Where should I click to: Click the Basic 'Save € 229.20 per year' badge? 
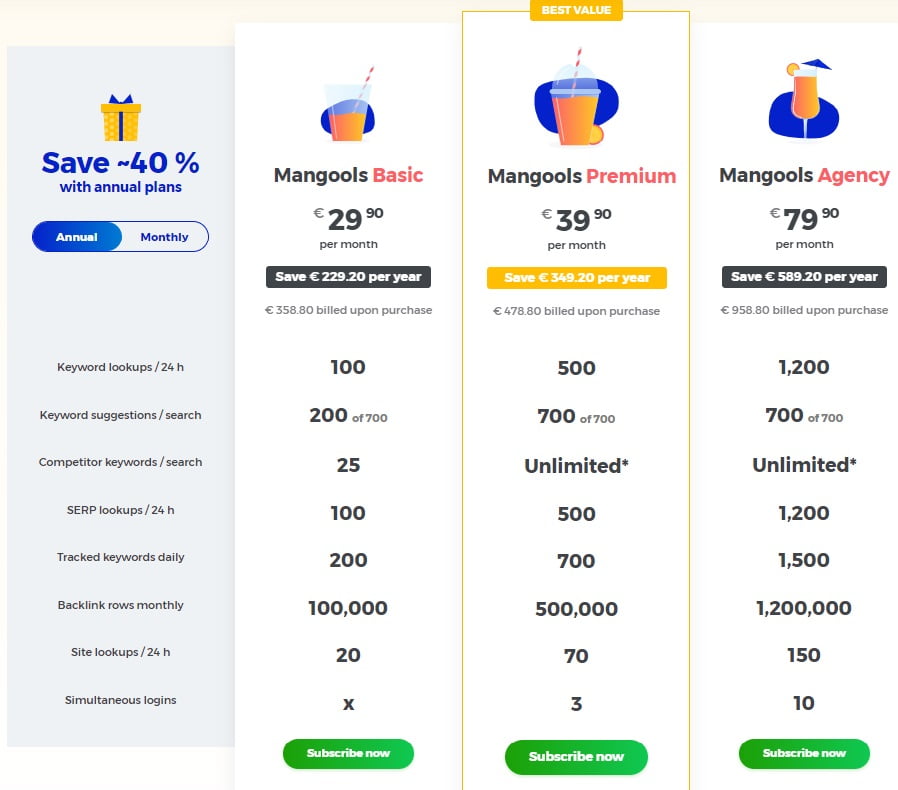point(348,277)
